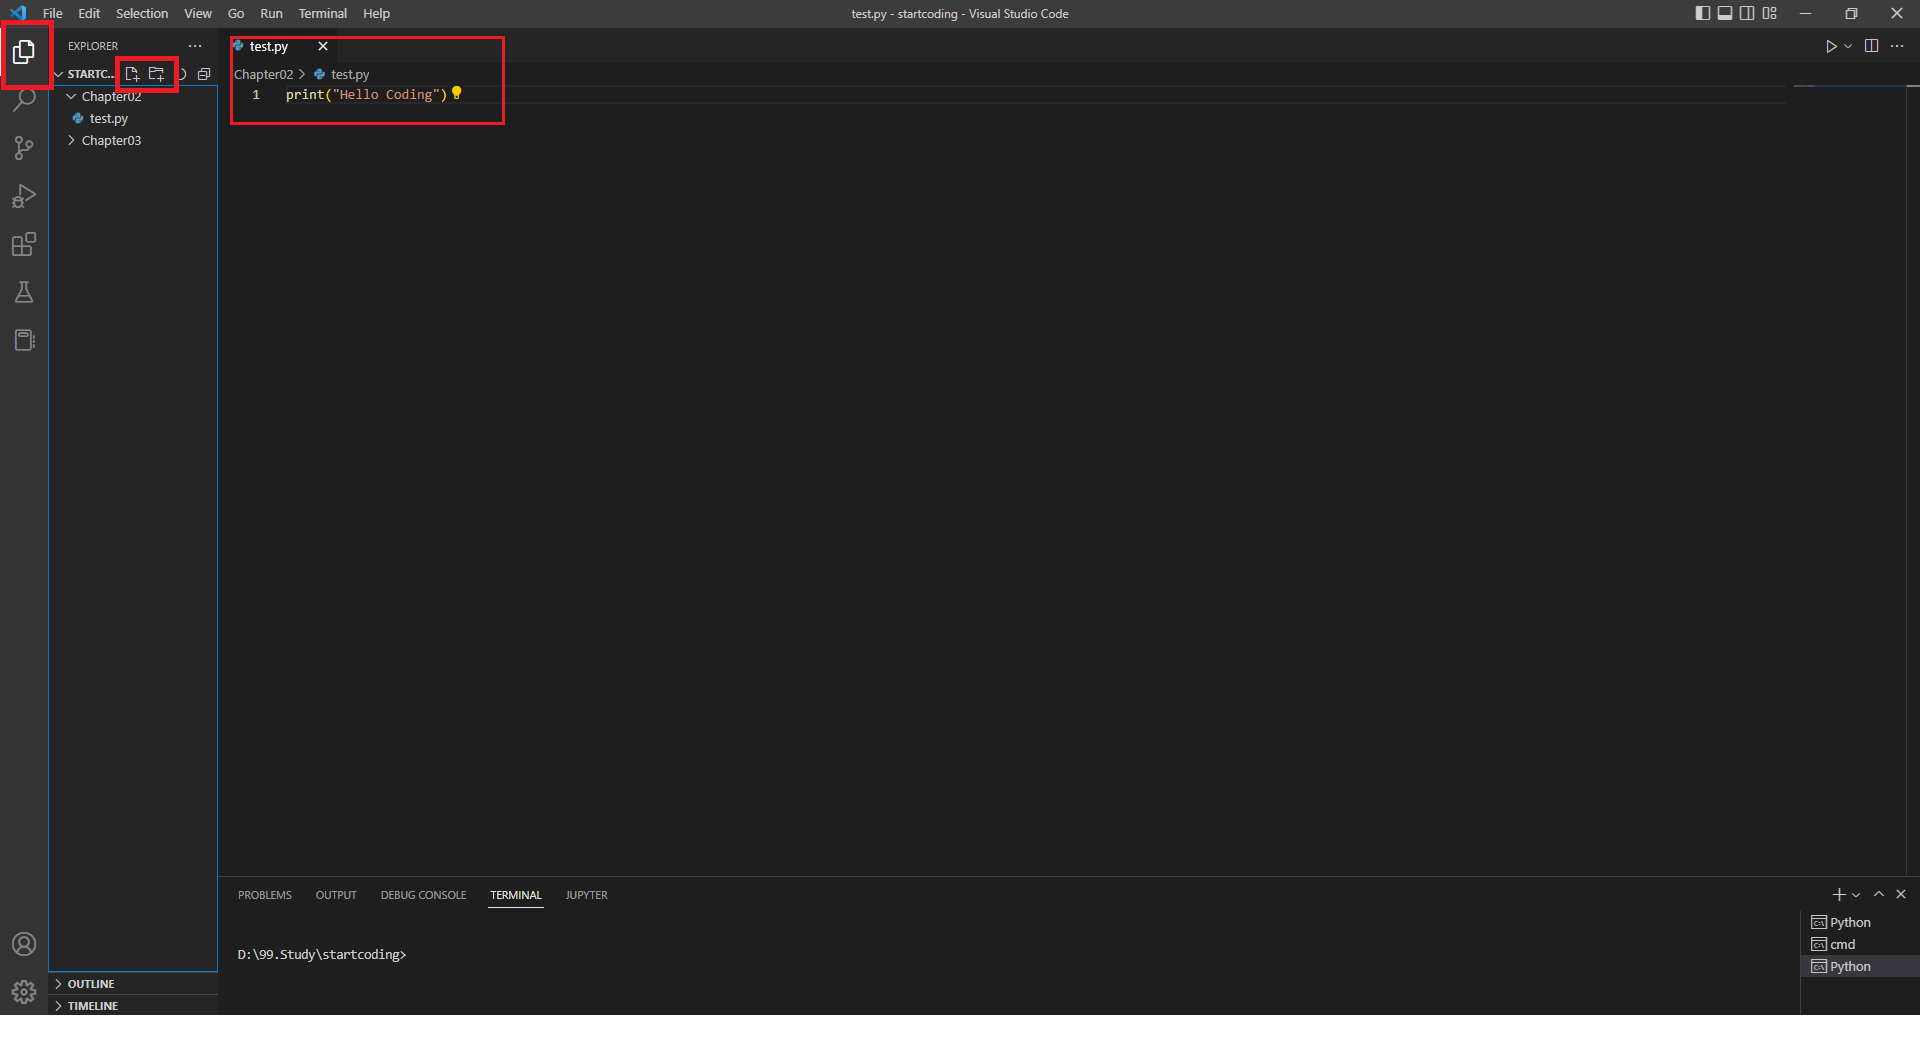Click the EXPLORER panel title
1920x1037 pixels.
click(x=93, y=46)
